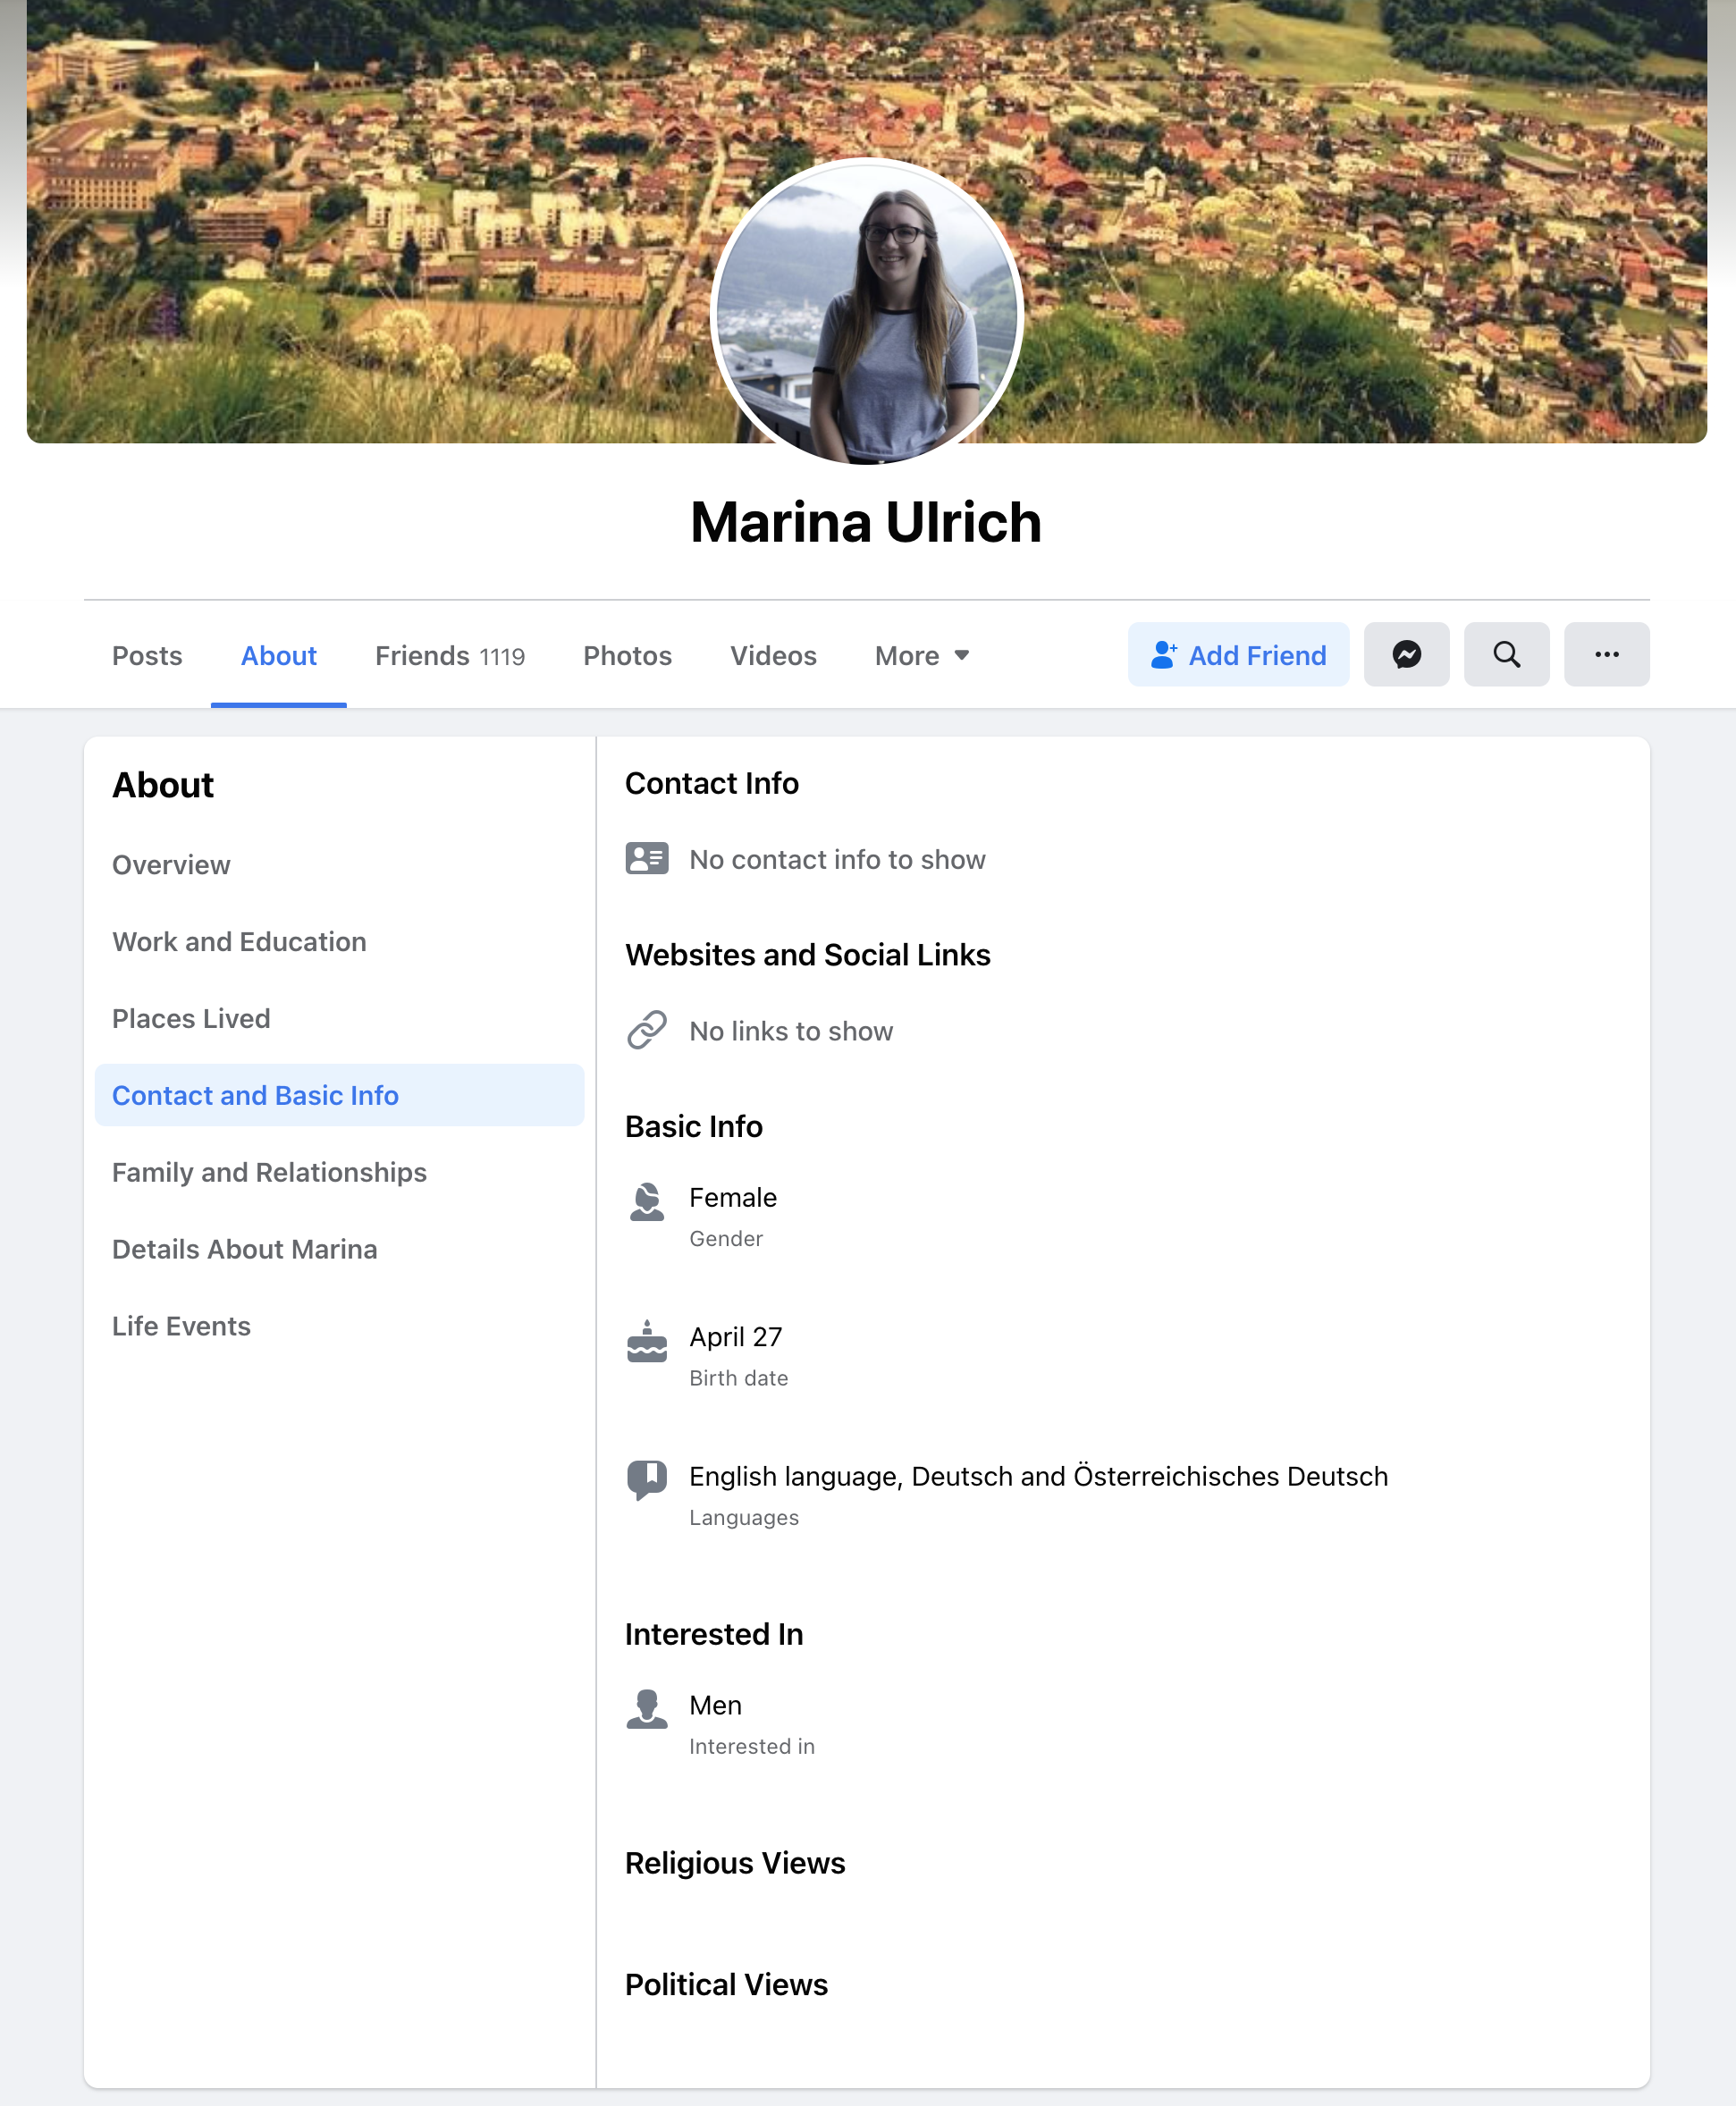Image resolution: width=1736 pixels, height=2106 pixels.
Task: Select Contact and Basic Info
Action: 339,1095
